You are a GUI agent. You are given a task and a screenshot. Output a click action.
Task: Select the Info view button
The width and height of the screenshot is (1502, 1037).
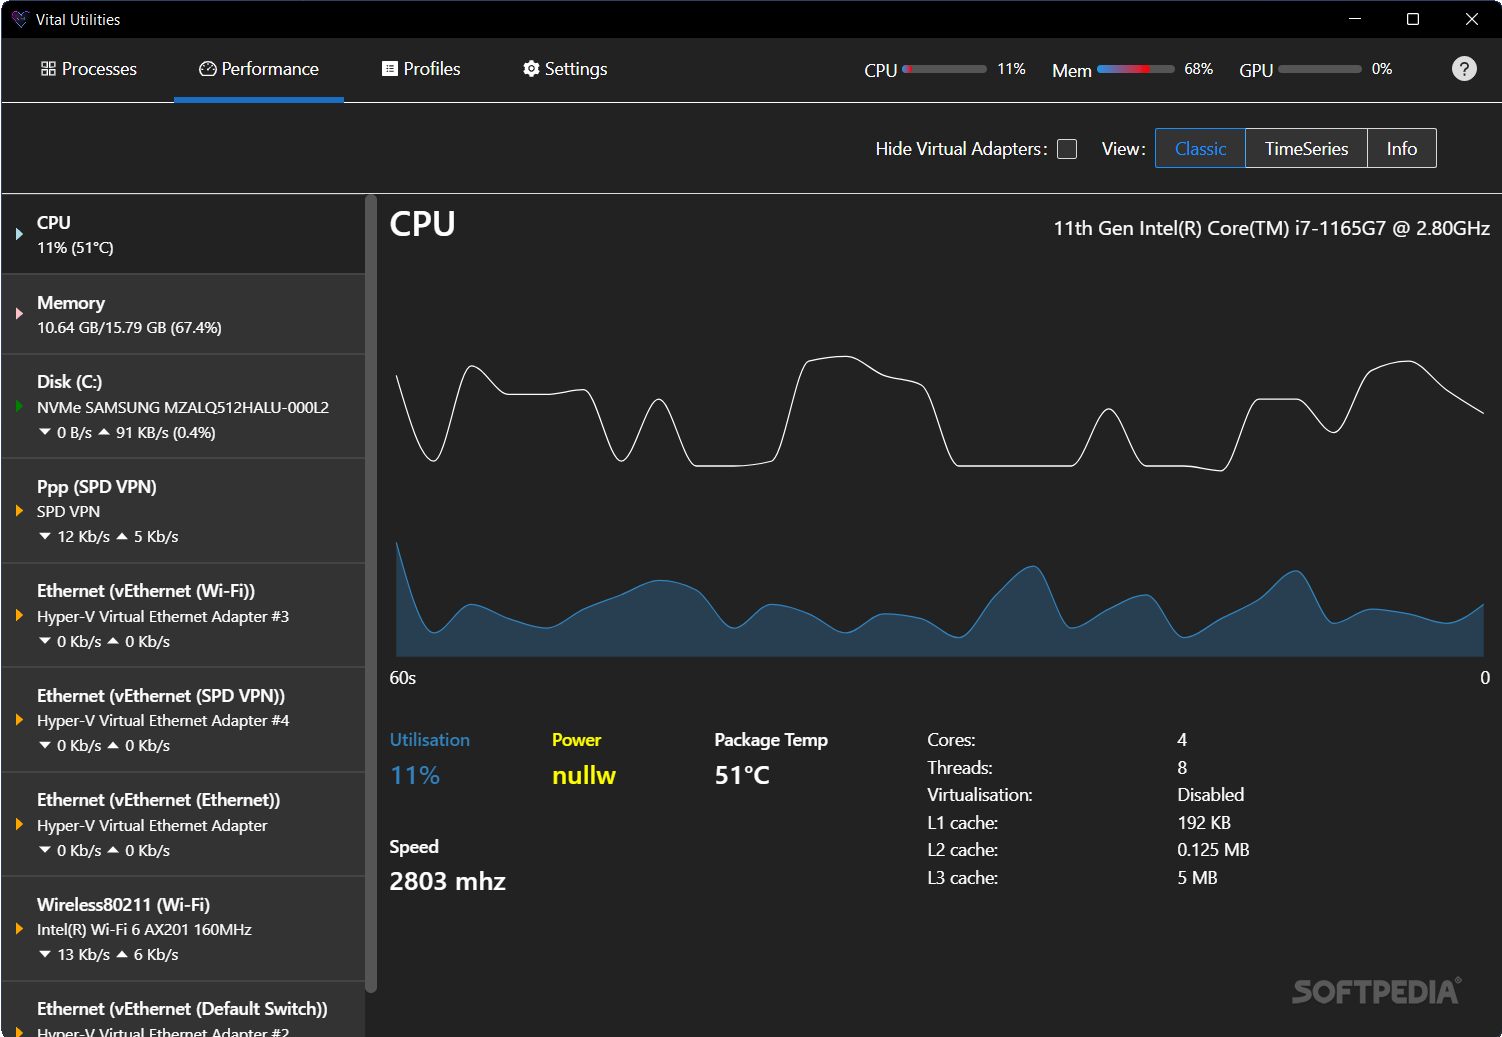[x=1401, y=148]
